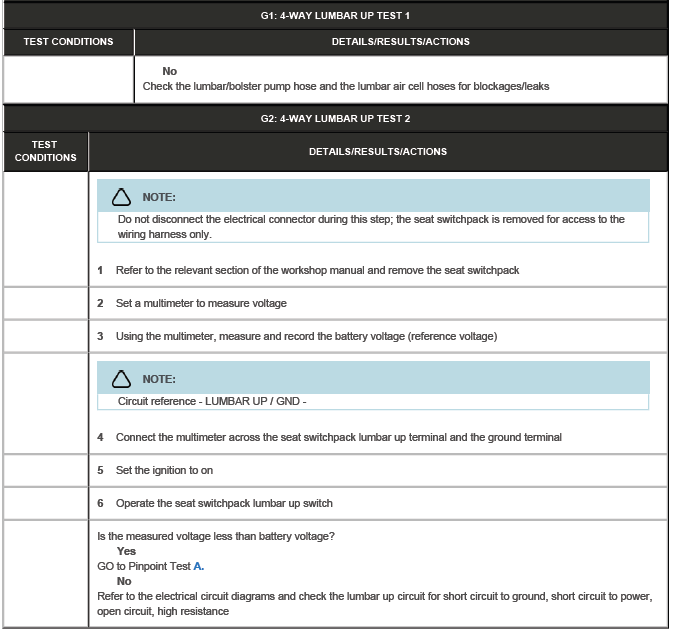Viewport: 674px width, 632px height.
Task: Click the 'Yes' answer in the G2 test
Action: [126, 551]
